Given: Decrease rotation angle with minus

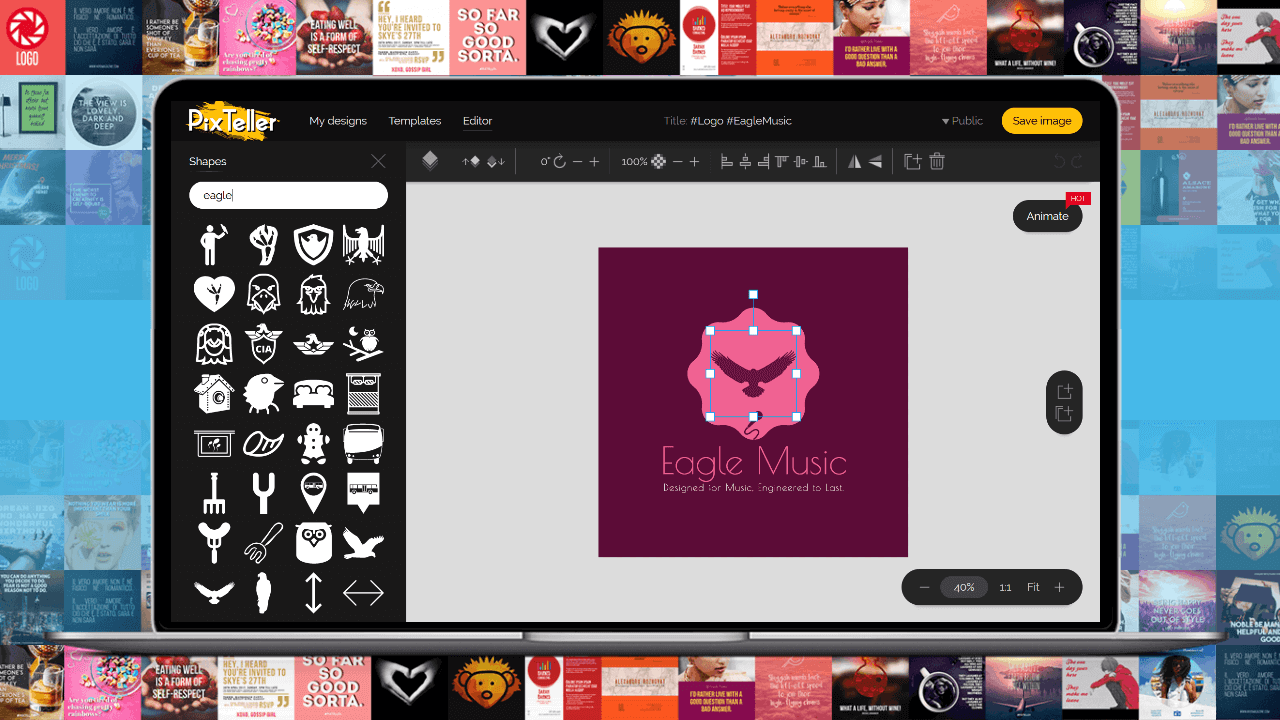Looking at the screenshot, I should point(577,161).
